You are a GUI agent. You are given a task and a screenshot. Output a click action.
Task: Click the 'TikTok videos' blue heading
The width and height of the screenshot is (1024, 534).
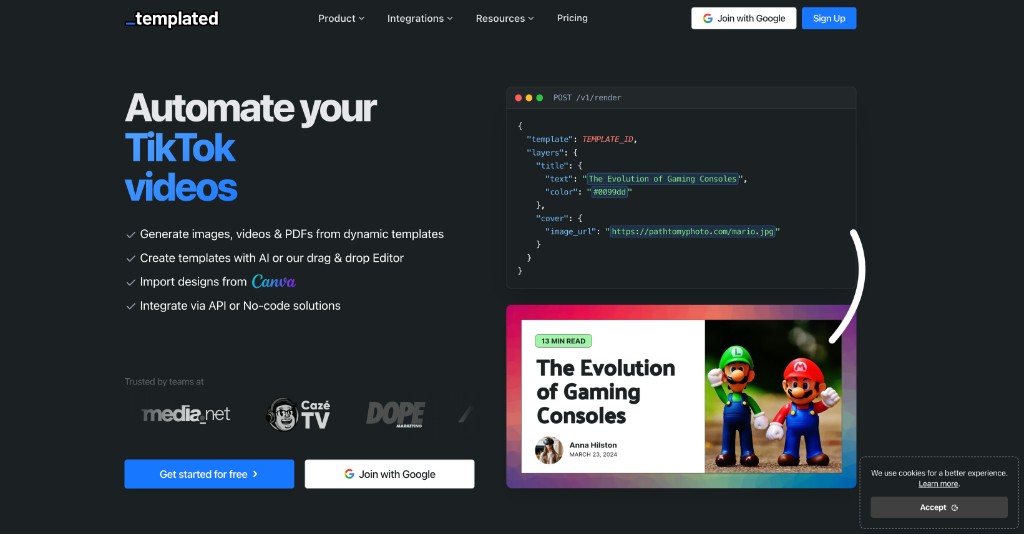point(181,168)
